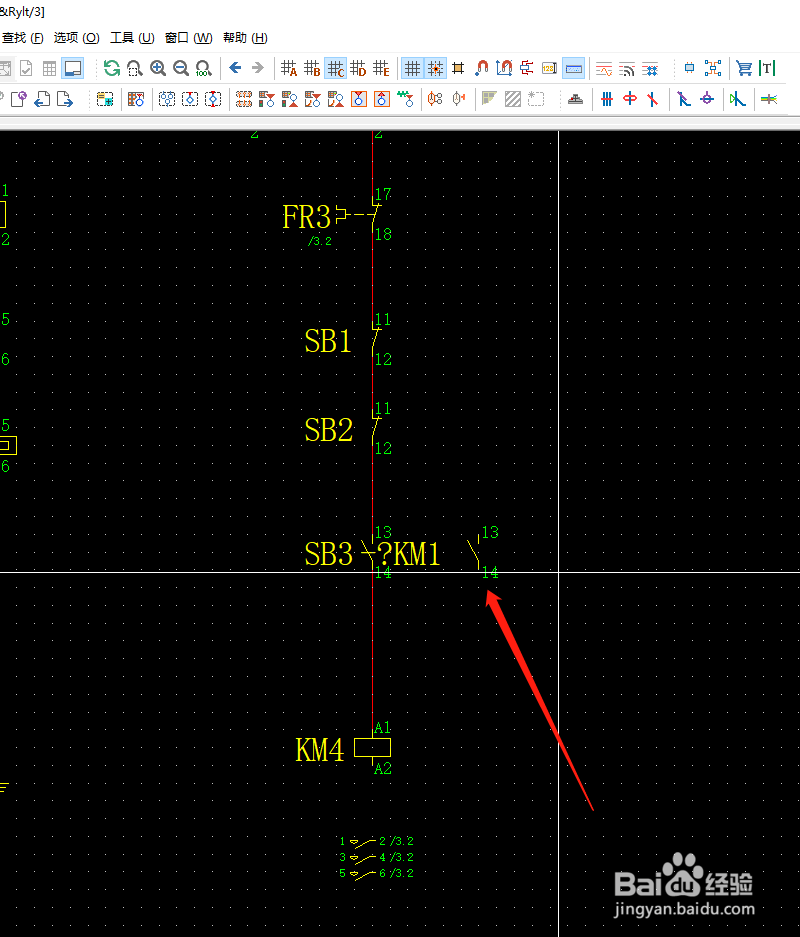
Task: Toggle snap to grid
Action: (435, 68)
